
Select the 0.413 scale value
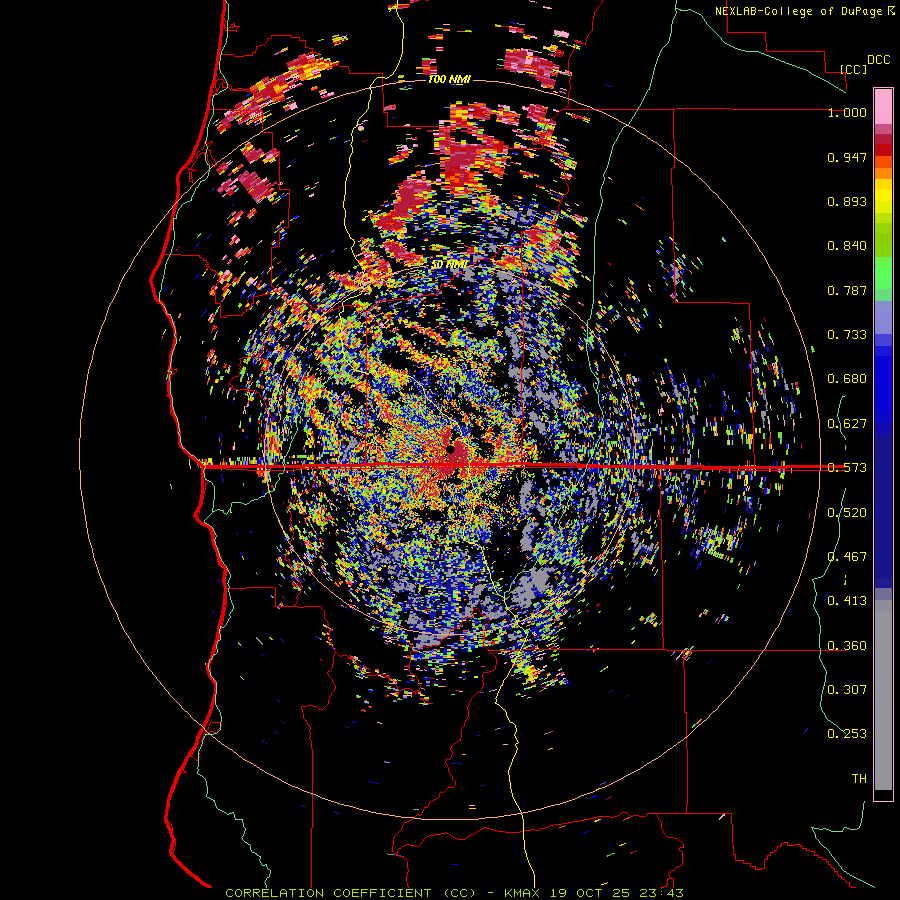click(x=847, y=601)
